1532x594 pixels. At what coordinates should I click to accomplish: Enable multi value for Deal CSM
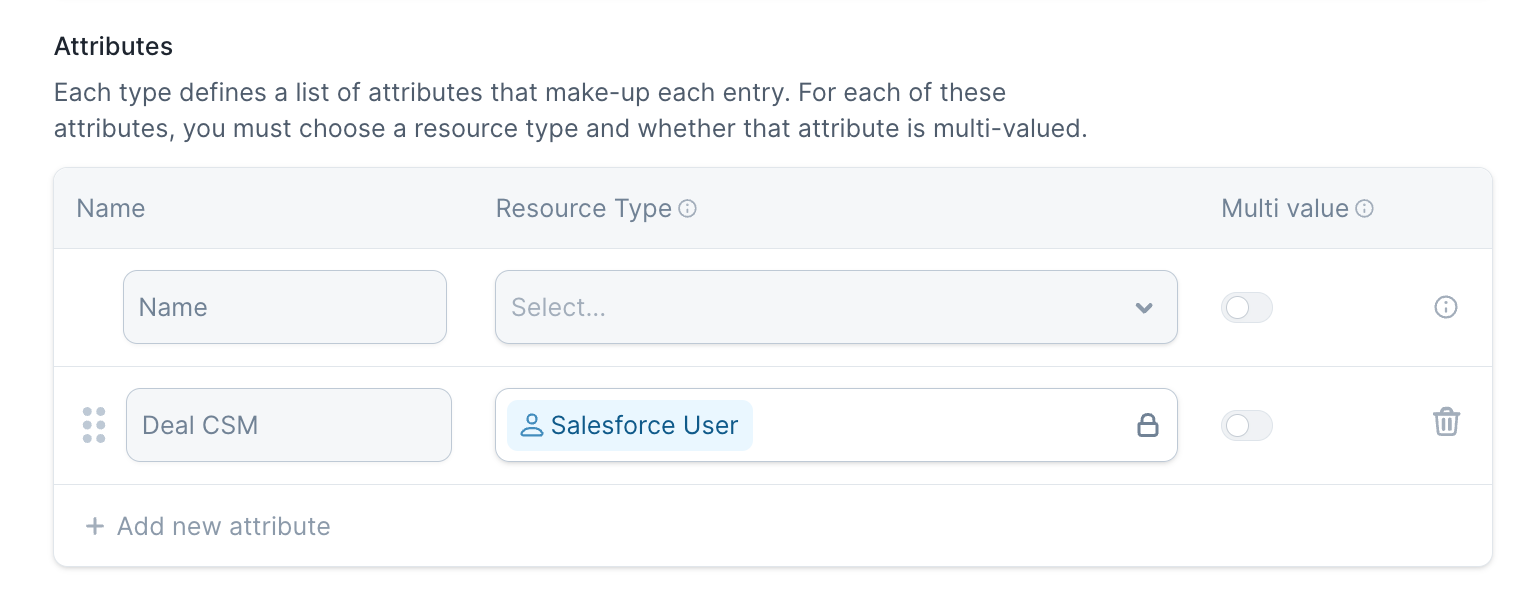pyautogui.click(x=1246, y=426)
